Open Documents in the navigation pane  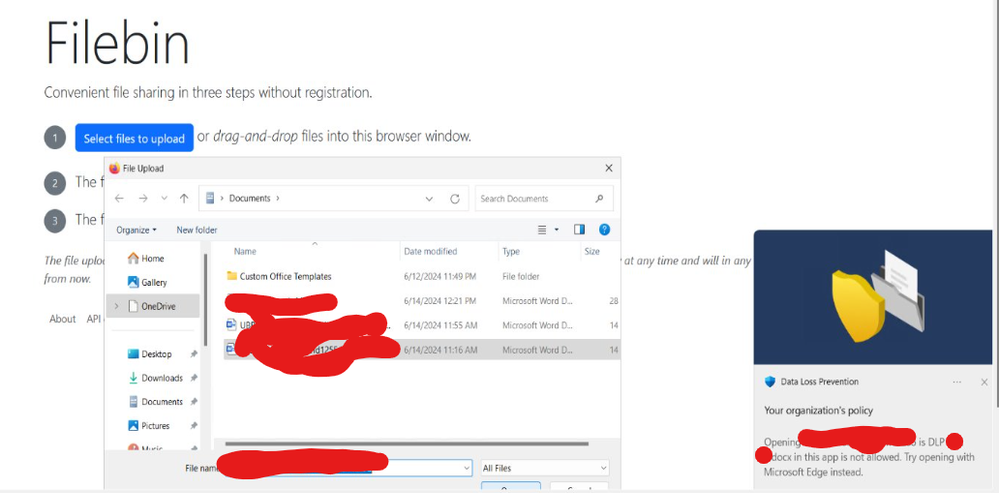(x=162, y=402)
